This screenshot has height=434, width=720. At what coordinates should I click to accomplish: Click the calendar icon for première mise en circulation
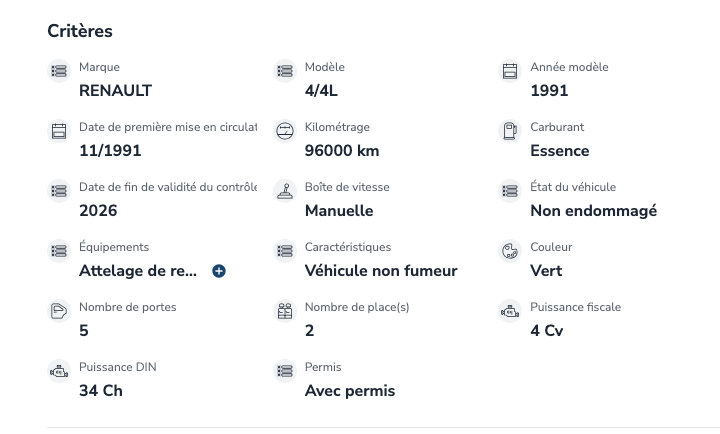point(59,131)
